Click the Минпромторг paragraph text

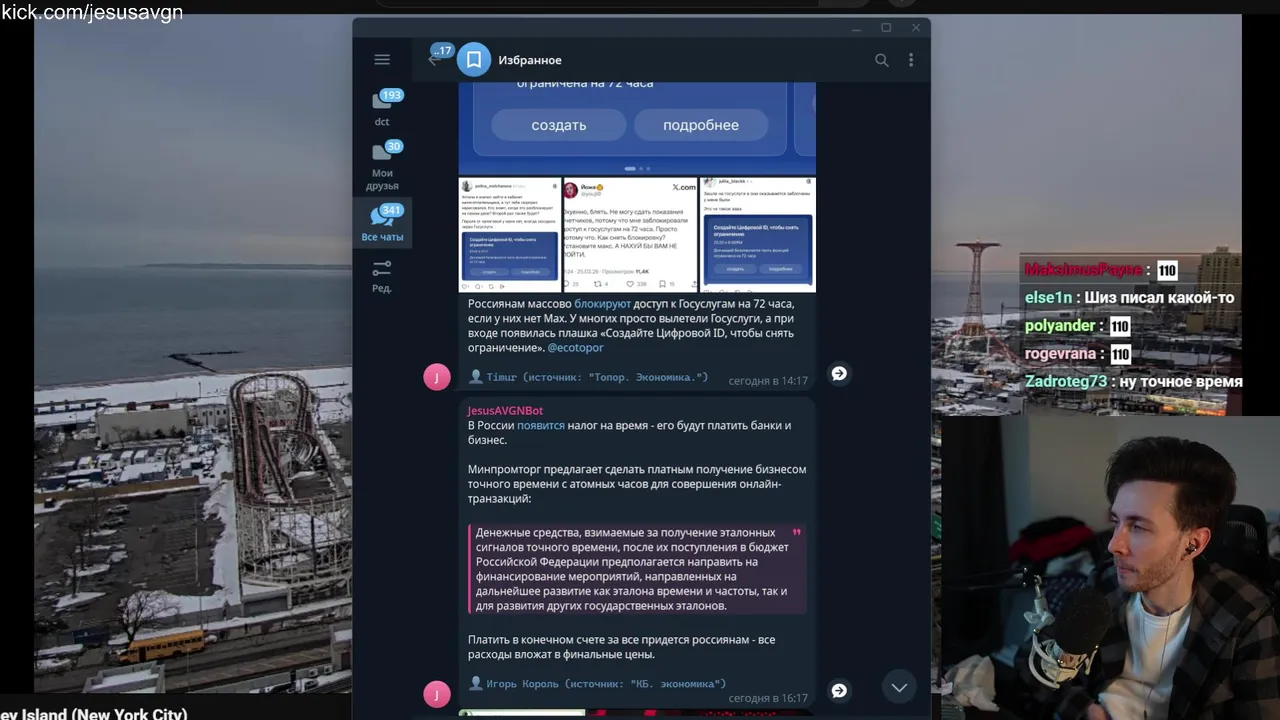tap(637, 484)
